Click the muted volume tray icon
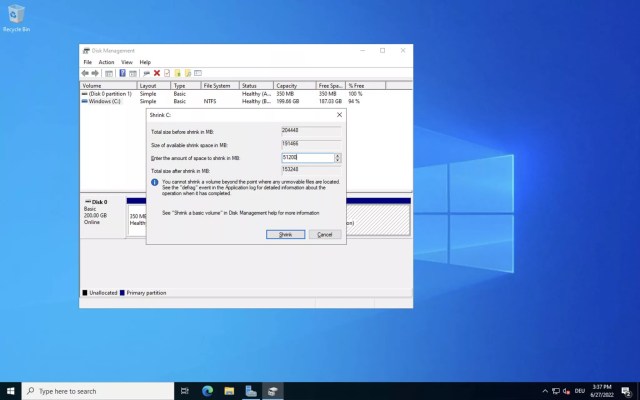640x400 pixels. pyautogui.click(x=566, y=391)
